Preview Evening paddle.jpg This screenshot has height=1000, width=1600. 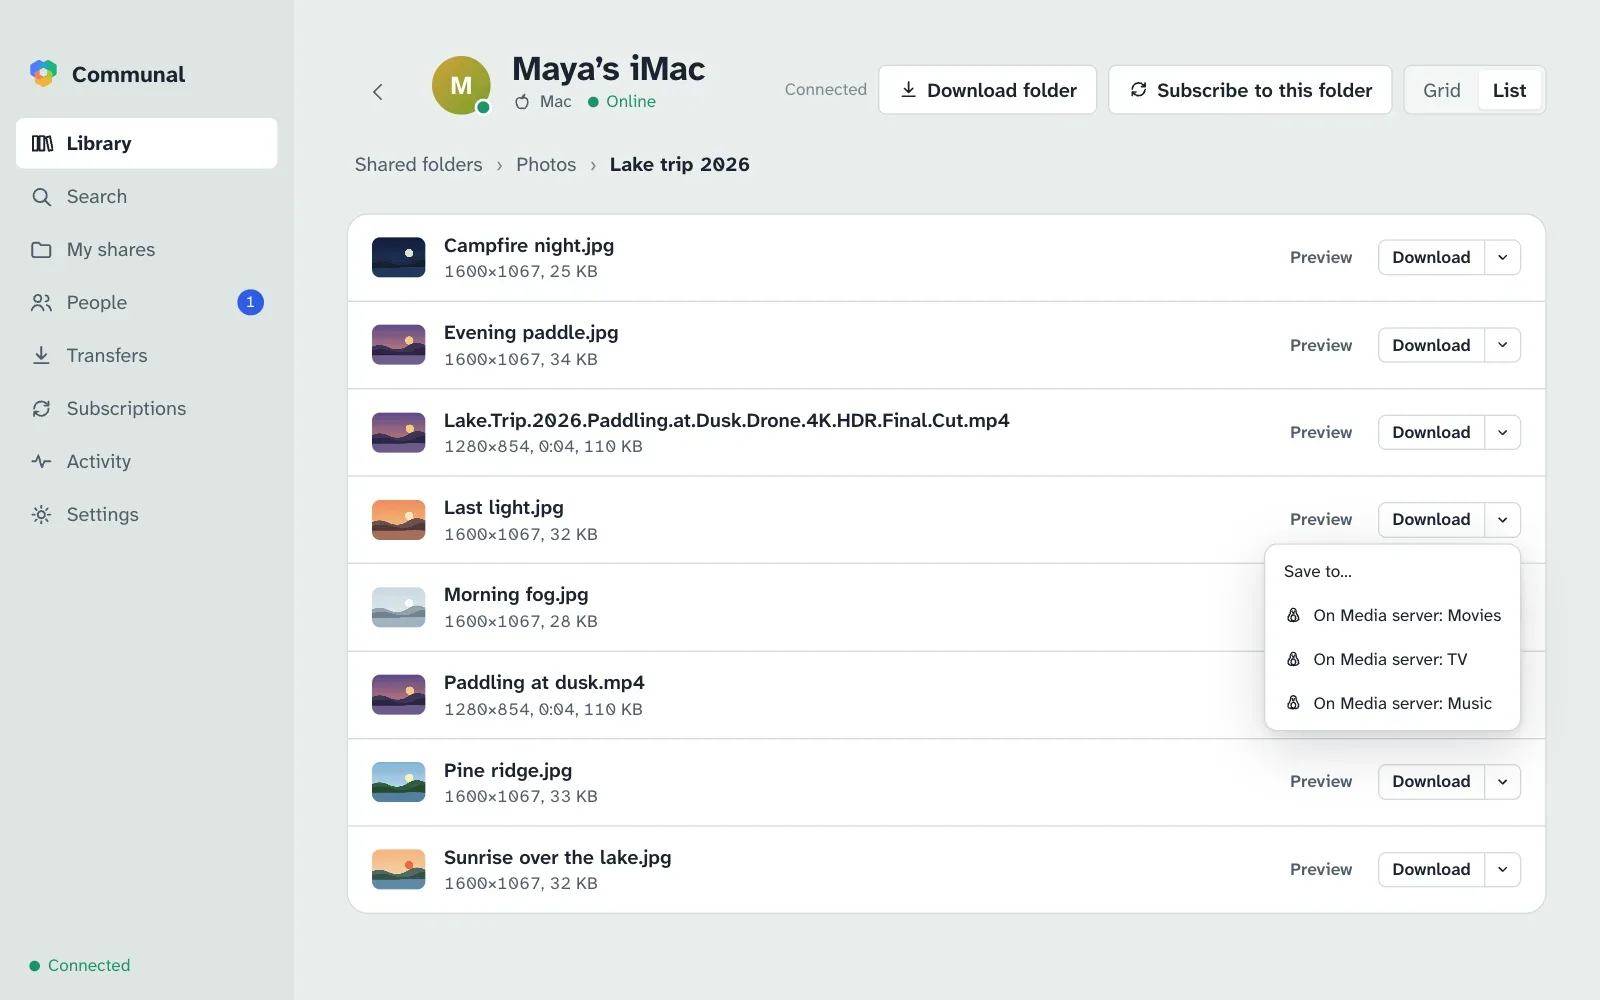coord(1320,345)
